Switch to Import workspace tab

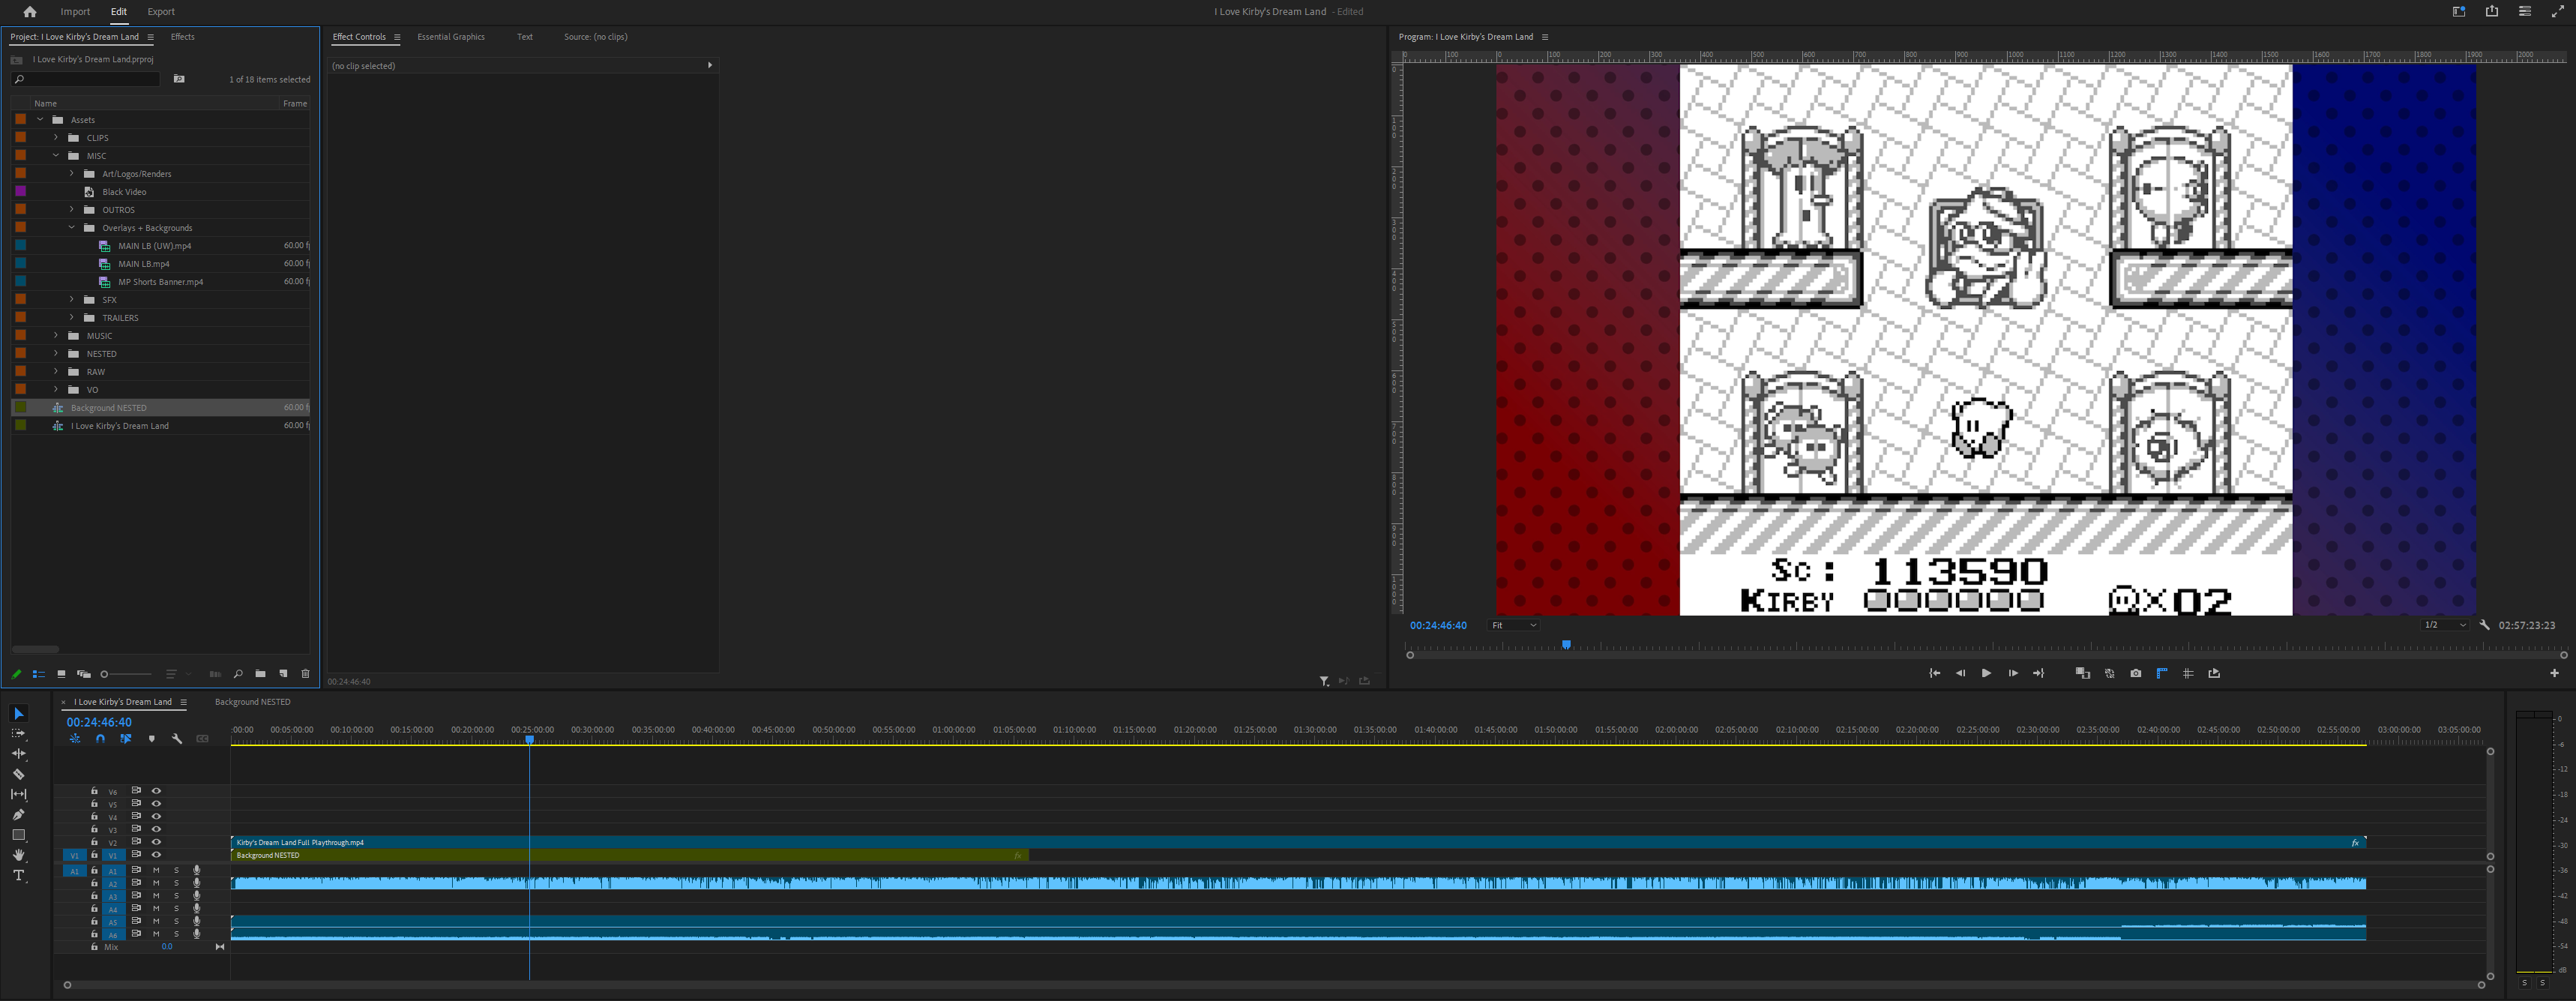[x=75, y=12]
